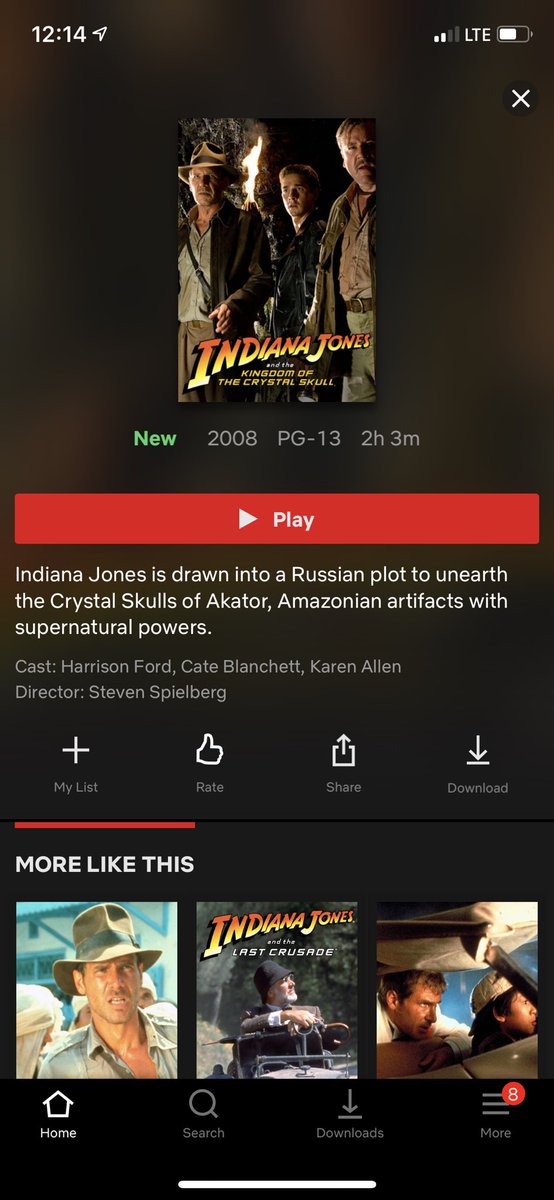Open the Search tab
This screenshot has height=1200, width=554.
204,1114
